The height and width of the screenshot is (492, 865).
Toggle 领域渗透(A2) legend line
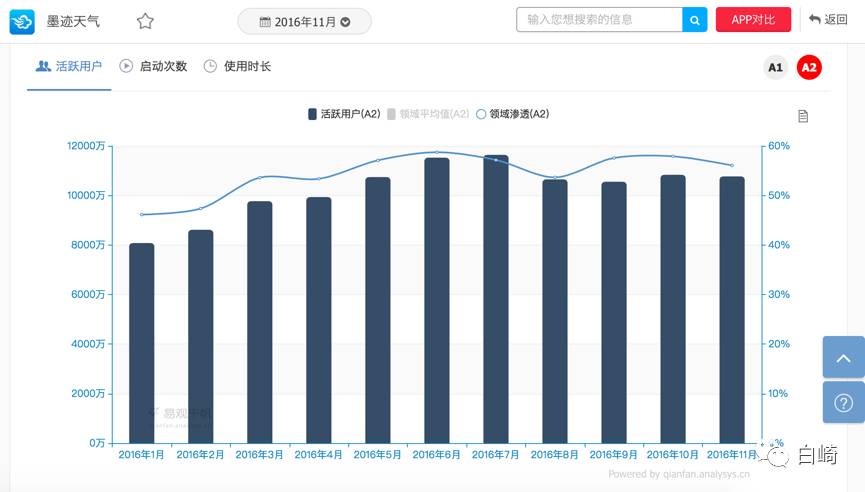(512, 114)
